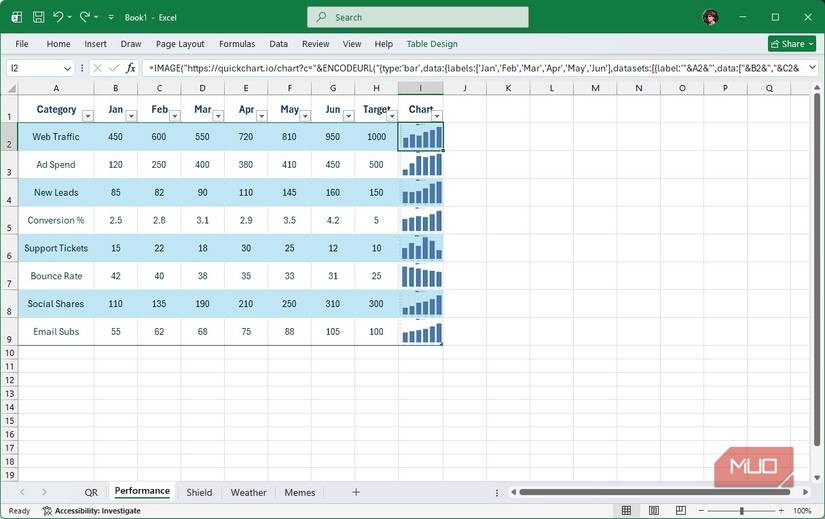Open the Draw ribbon tab

(131, 44)
